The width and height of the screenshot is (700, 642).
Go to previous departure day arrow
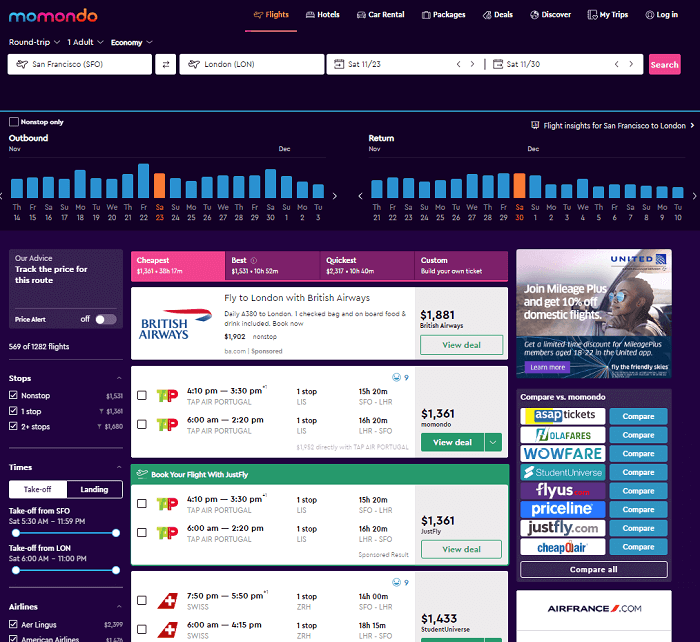(458, 64)
